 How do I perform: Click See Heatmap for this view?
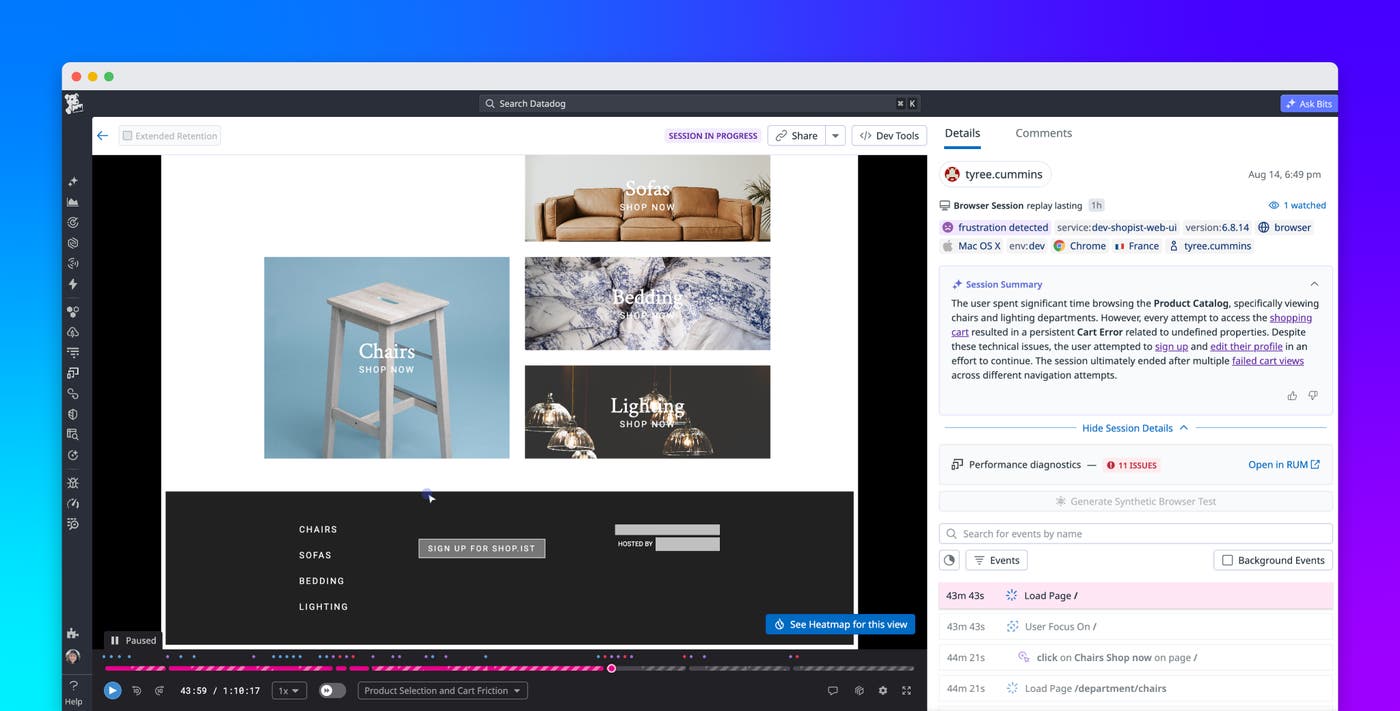[x=840, y=624]
